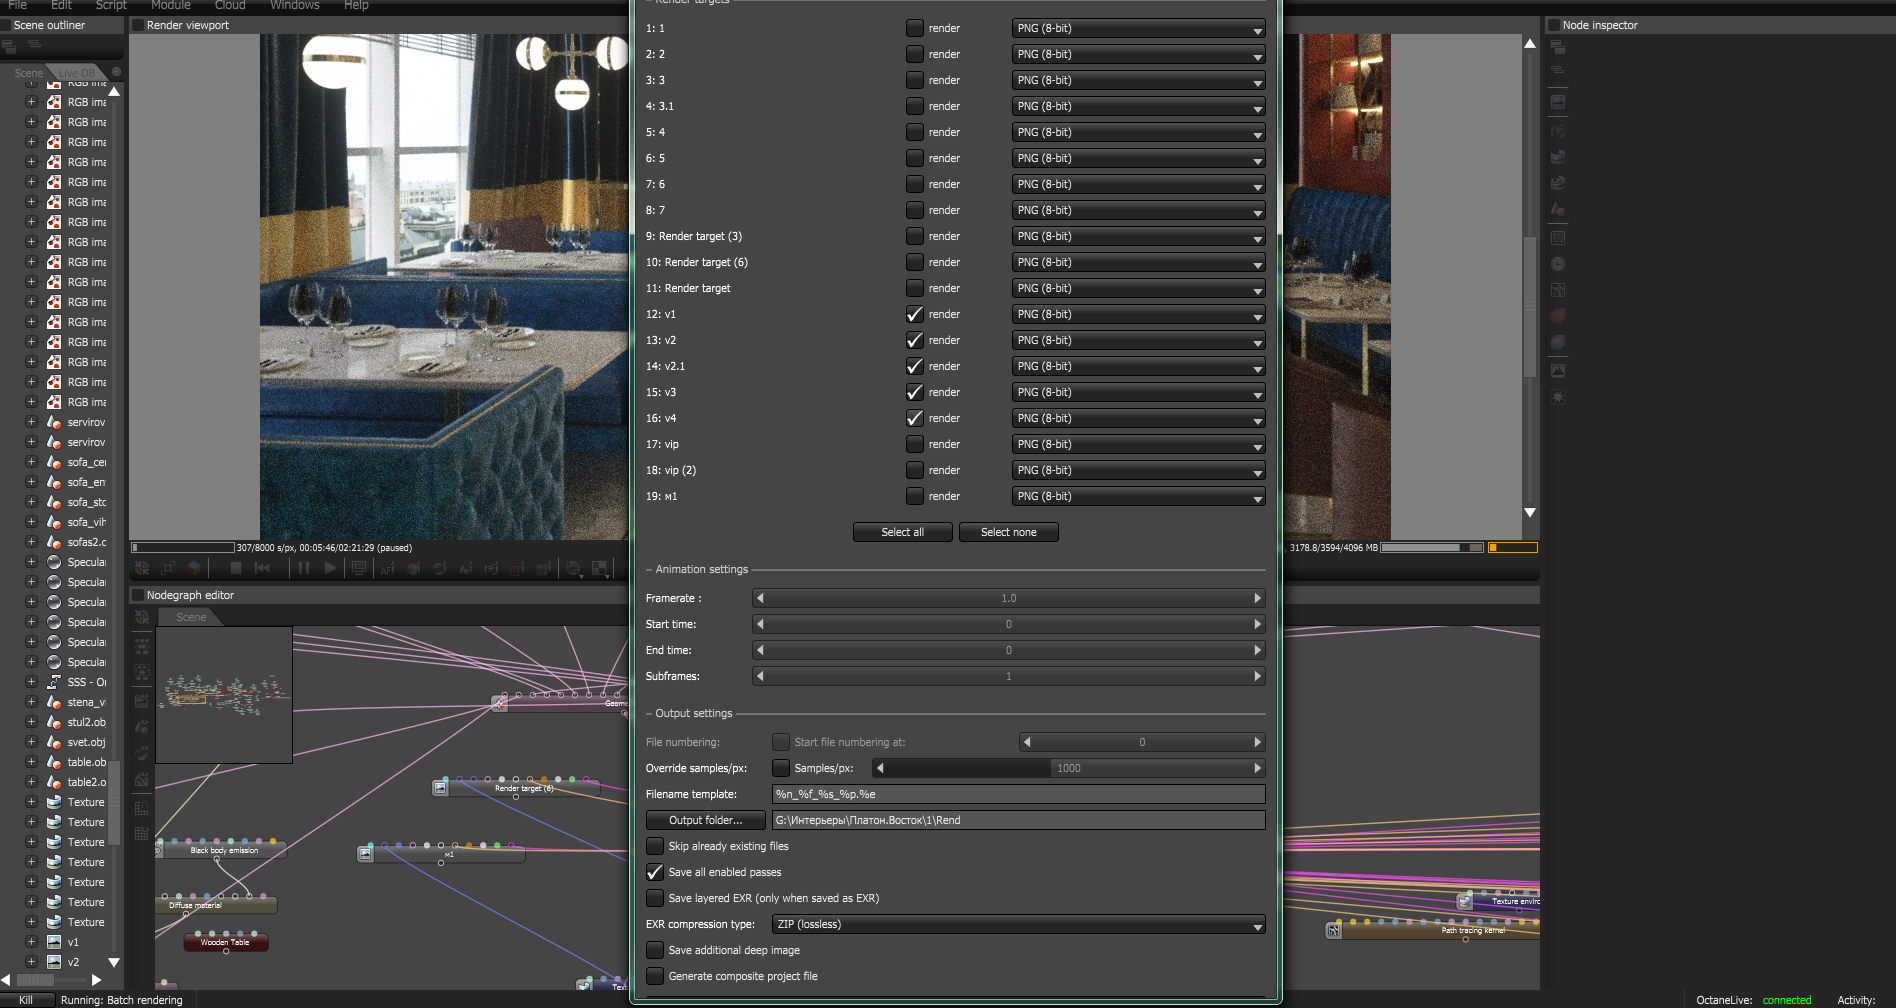Click the restart render icon
Screen dimensions: 1896x1008
tap(263, 568)
